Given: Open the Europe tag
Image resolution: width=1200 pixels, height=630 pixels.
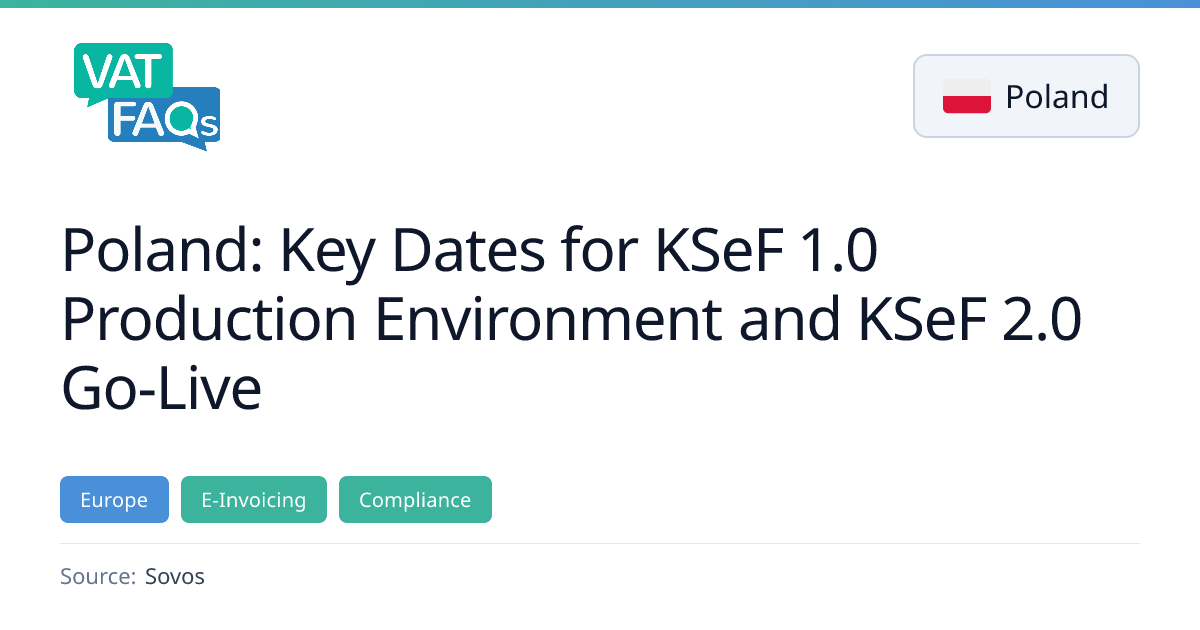Looking at the screenshot, I should pos(114,500).
